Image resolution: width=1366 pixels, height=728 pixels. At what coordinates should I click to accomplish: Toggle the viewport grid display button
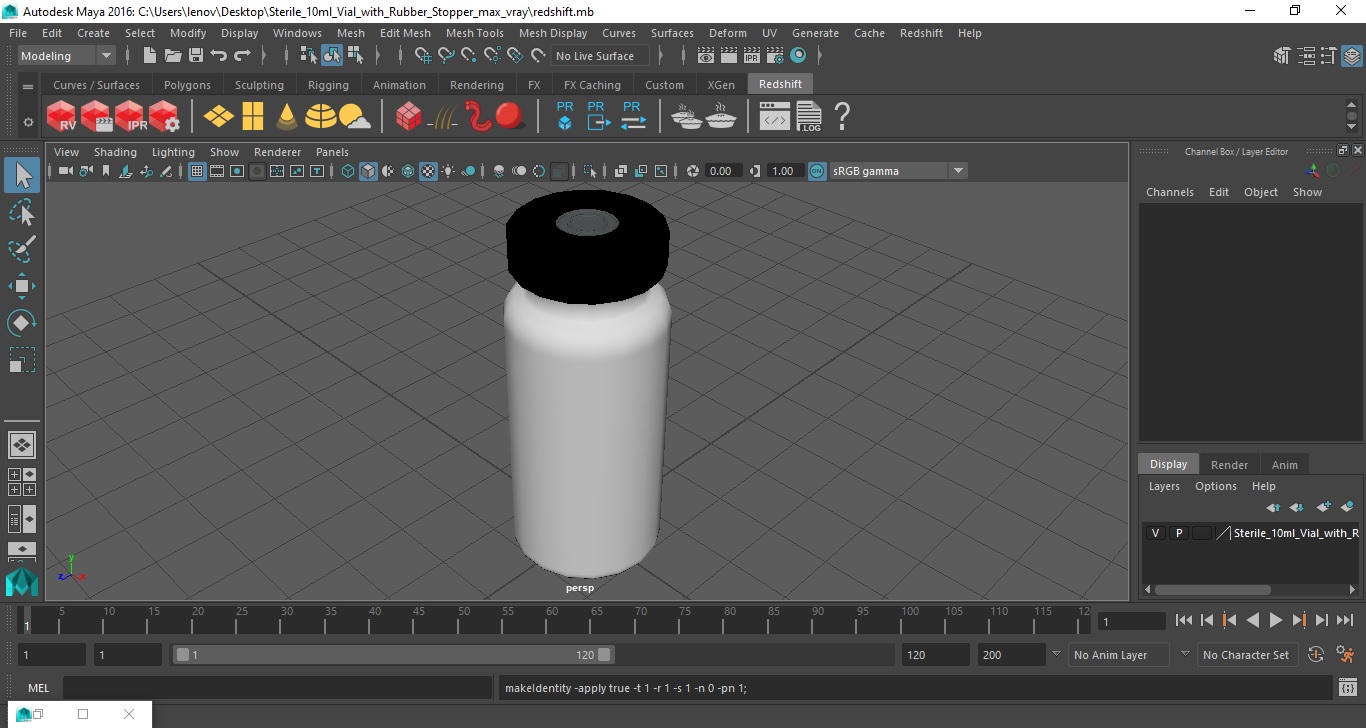[197, 171]
